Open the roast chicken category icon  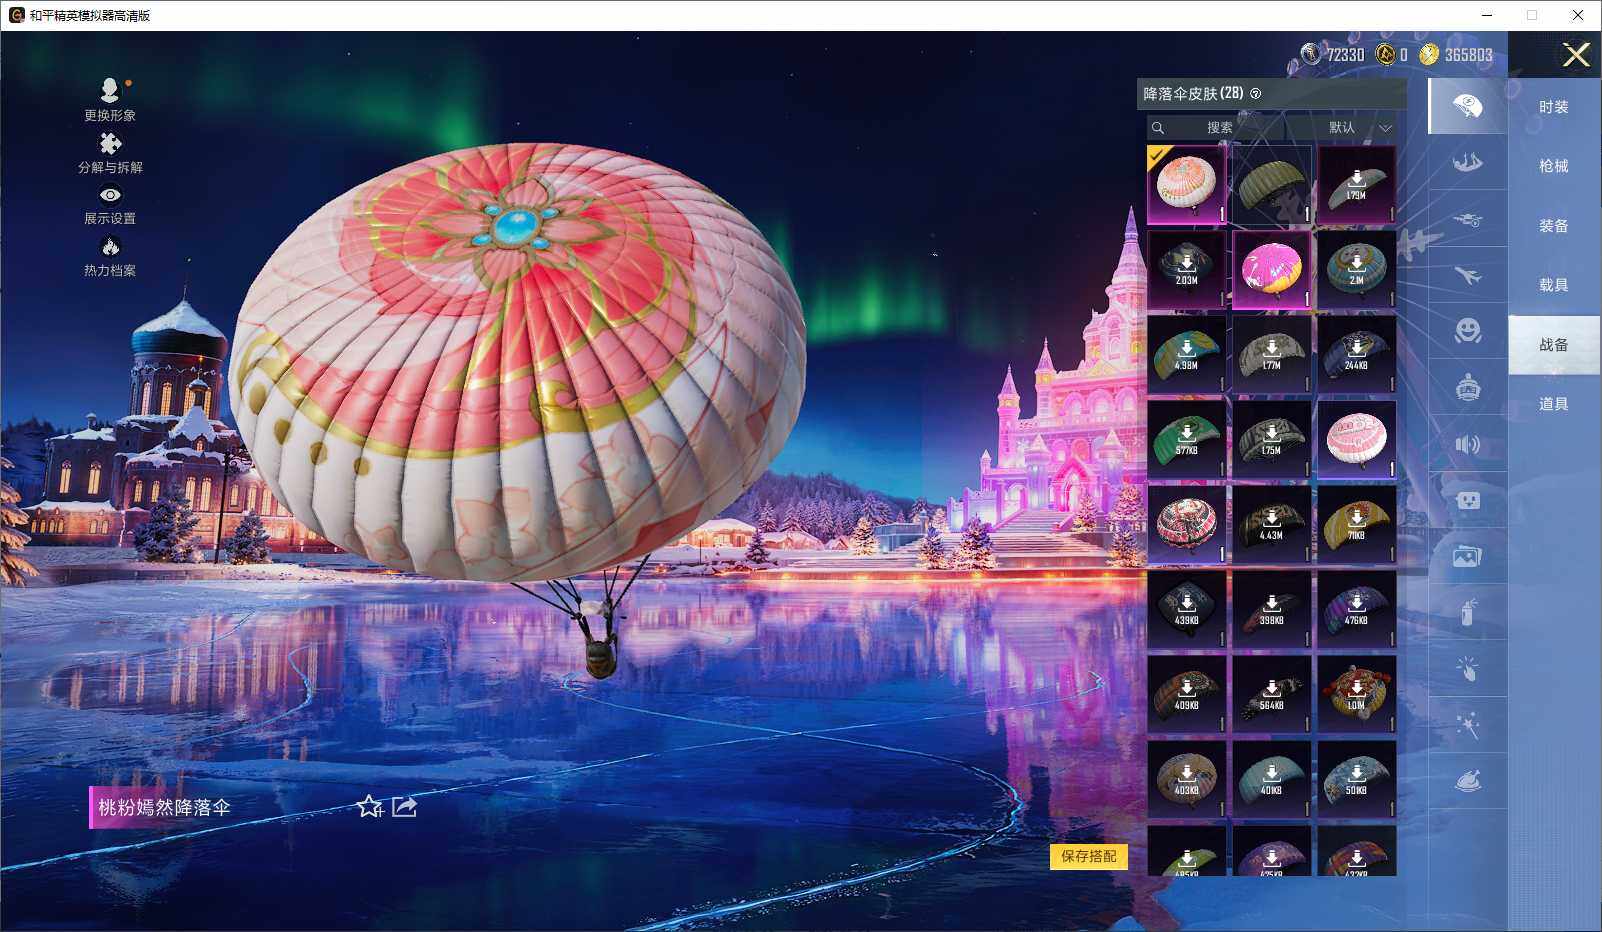[x=1467, y=781]
